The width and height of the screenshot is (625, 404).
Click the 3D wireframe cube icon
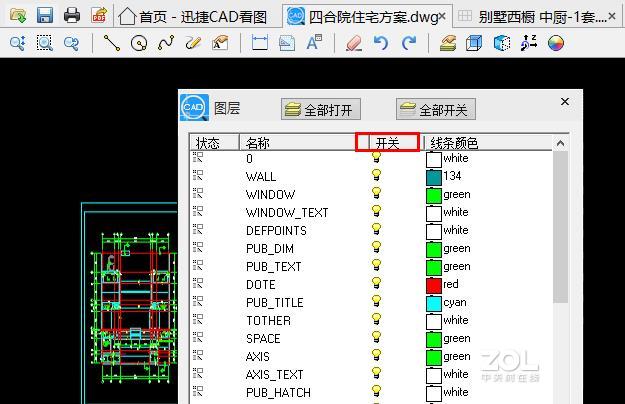pos(501,43)
